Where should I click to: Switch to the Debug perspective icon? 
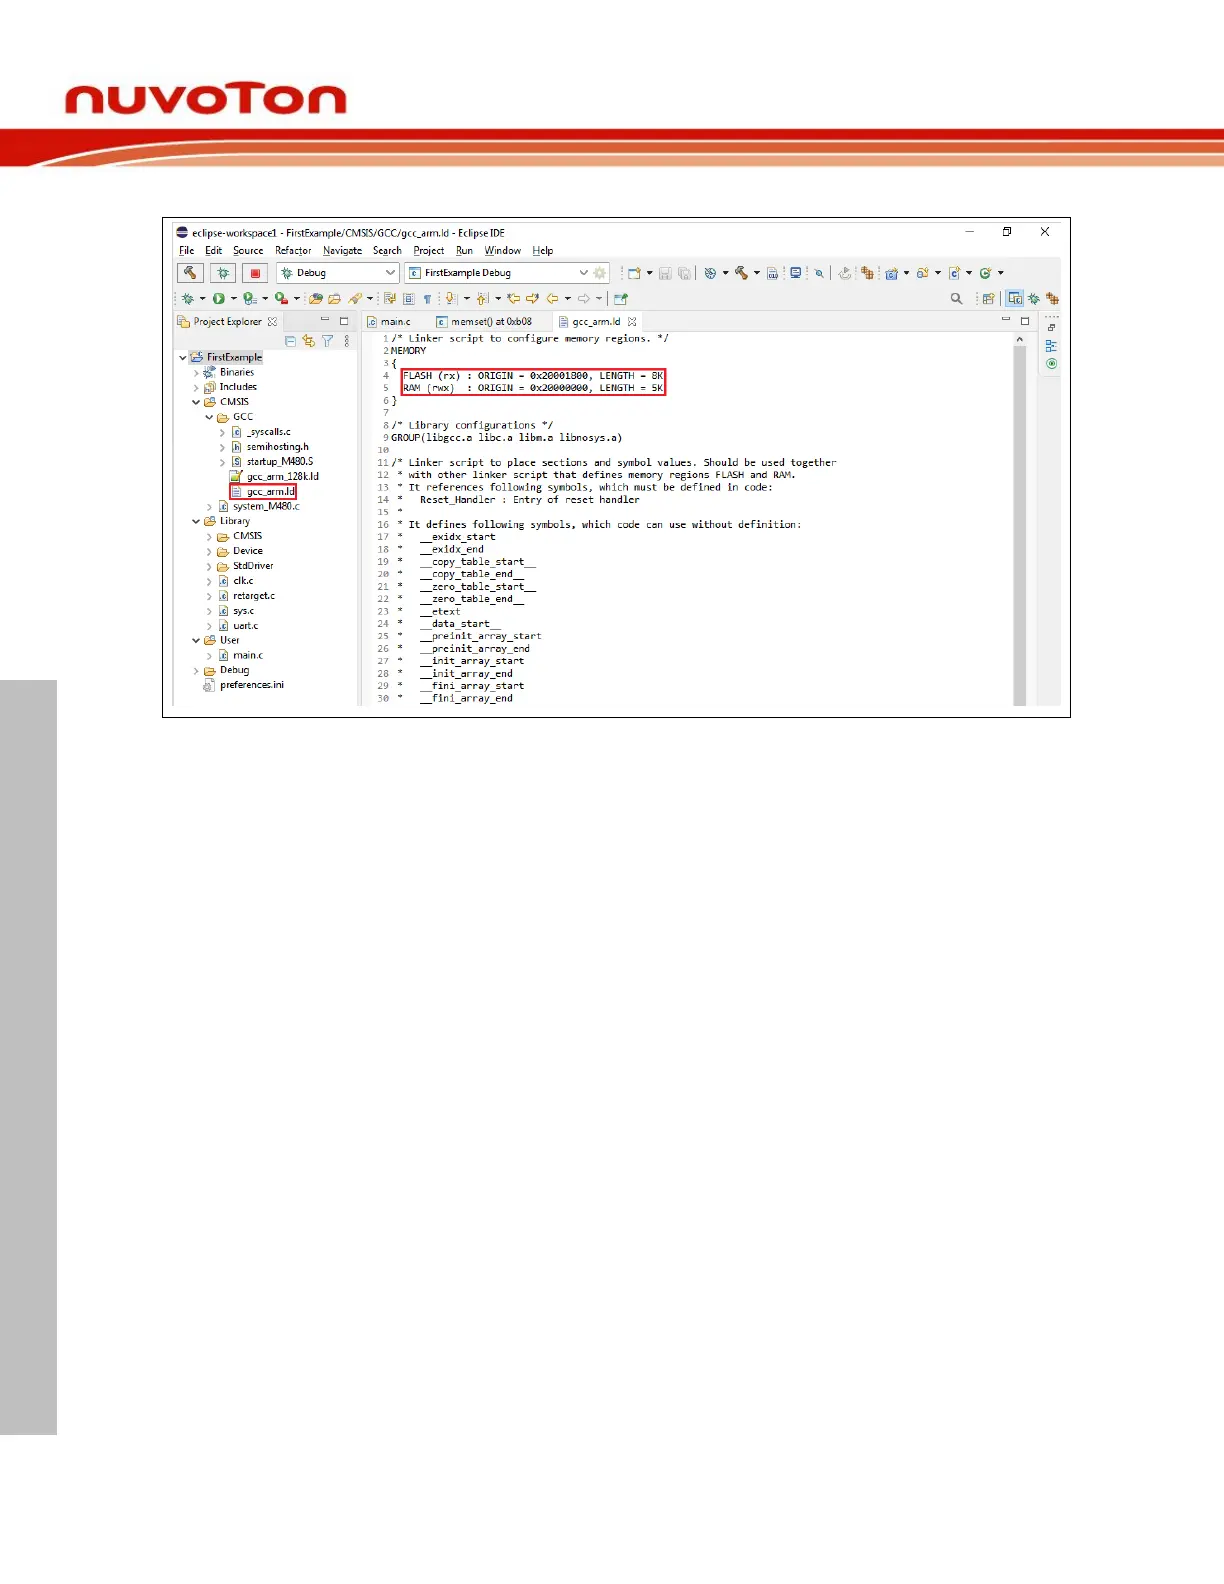click(x=1034, y=298)
